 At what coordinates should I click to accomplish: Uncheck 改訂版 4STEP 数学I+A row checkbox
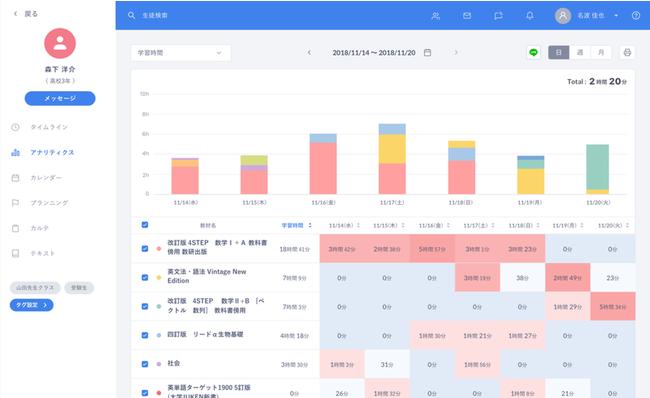click(145, 249)
